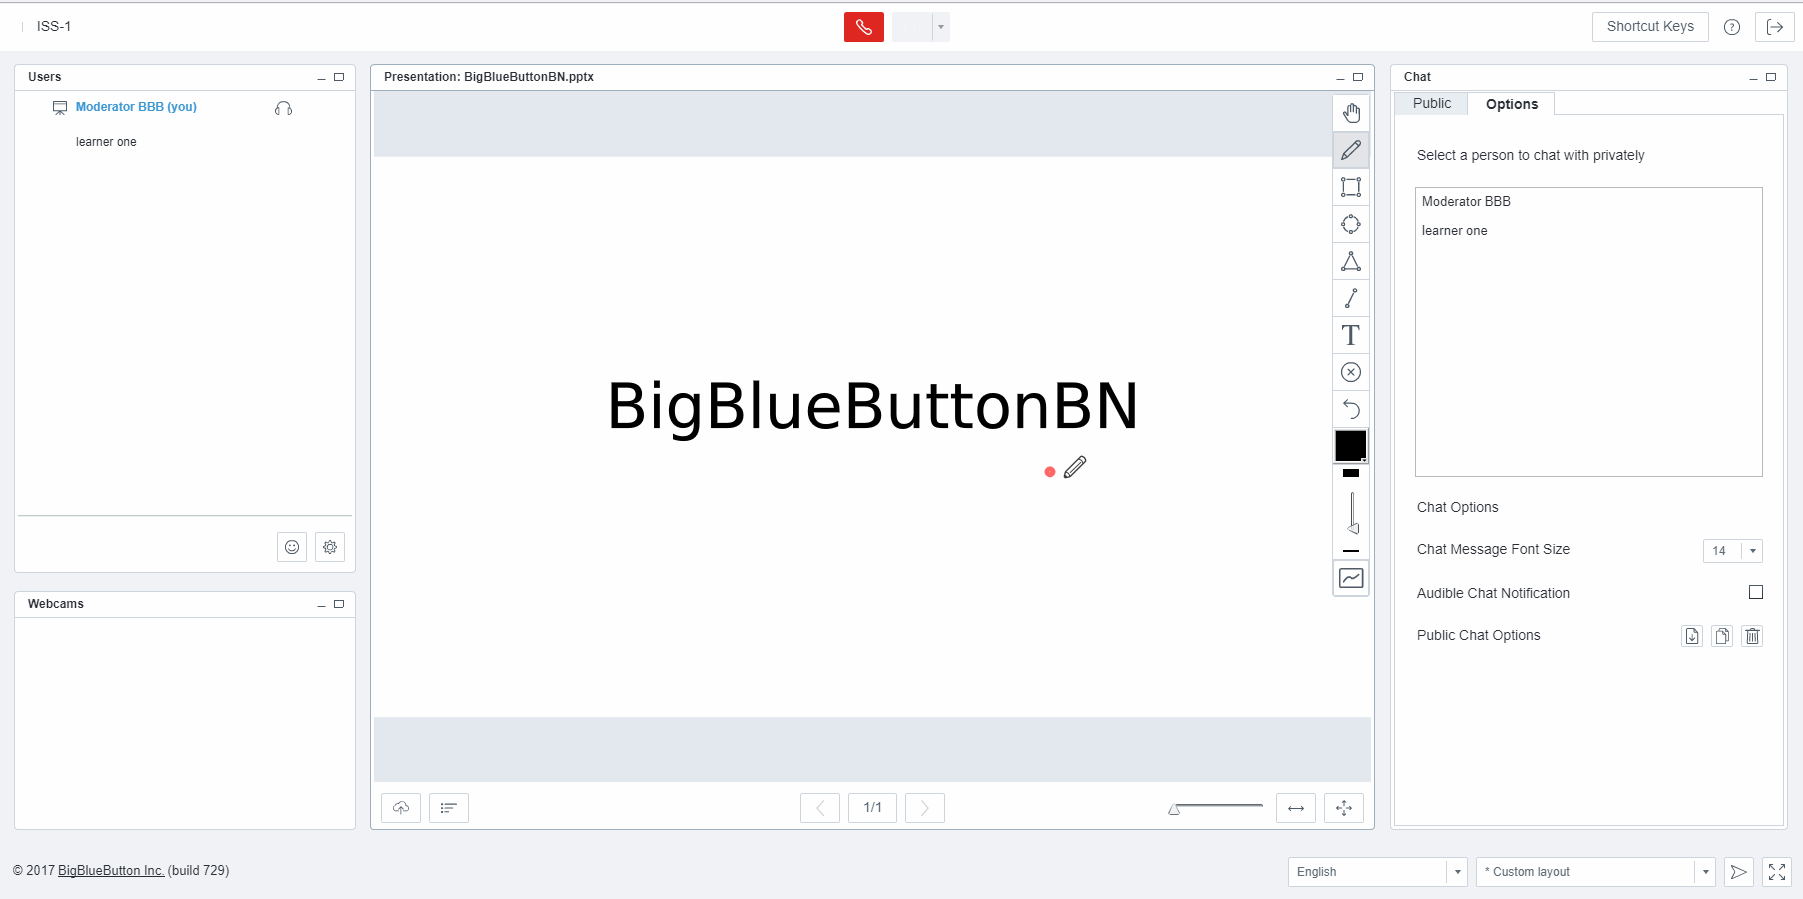Fit presentation to width
Screen dimensions: 1803x899
point(1296,808)
